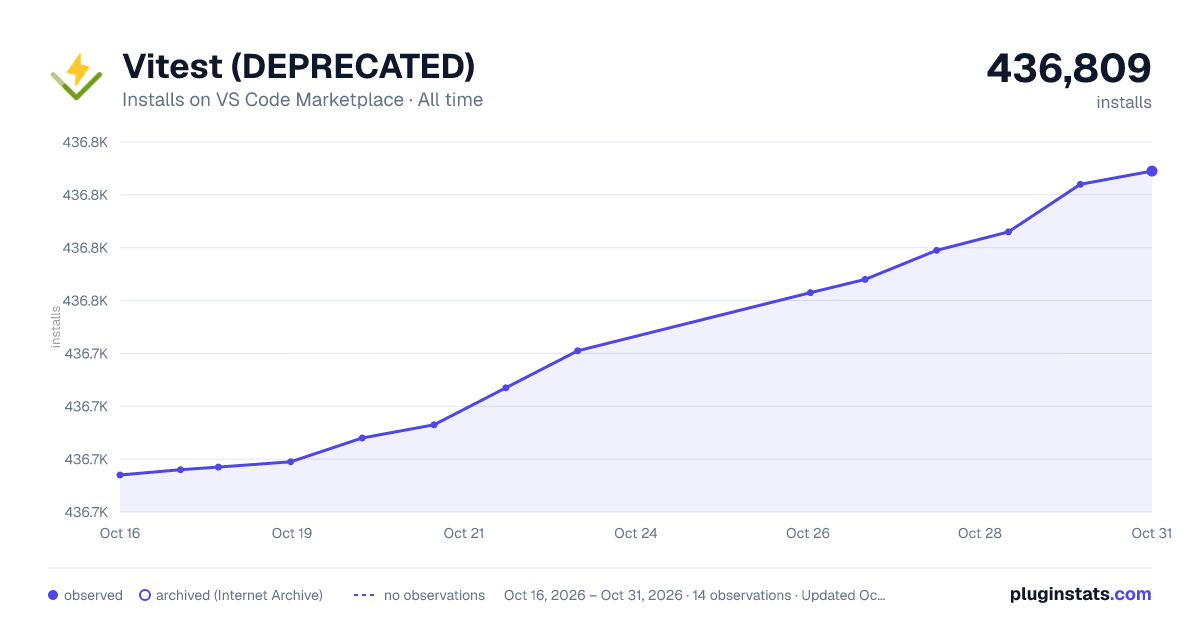
Task: Click the 'Oct 31' x-axis label
Action: pyautogui.click(x=1151, y=533)
